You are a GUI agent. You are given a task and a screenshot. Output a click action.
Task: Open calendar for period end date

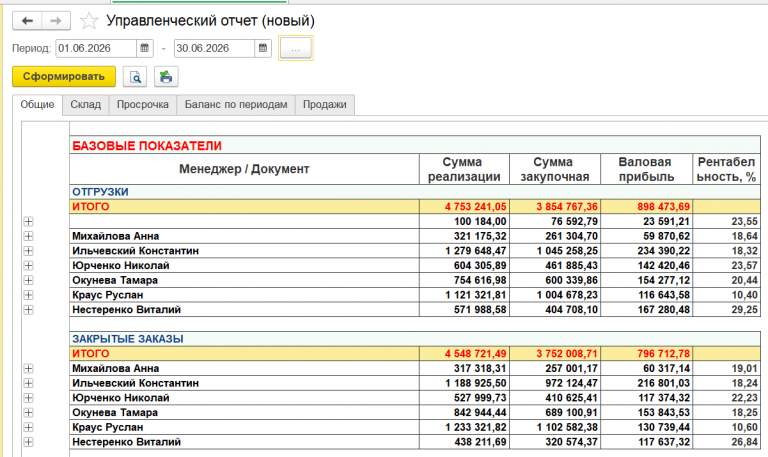[263, 48]
